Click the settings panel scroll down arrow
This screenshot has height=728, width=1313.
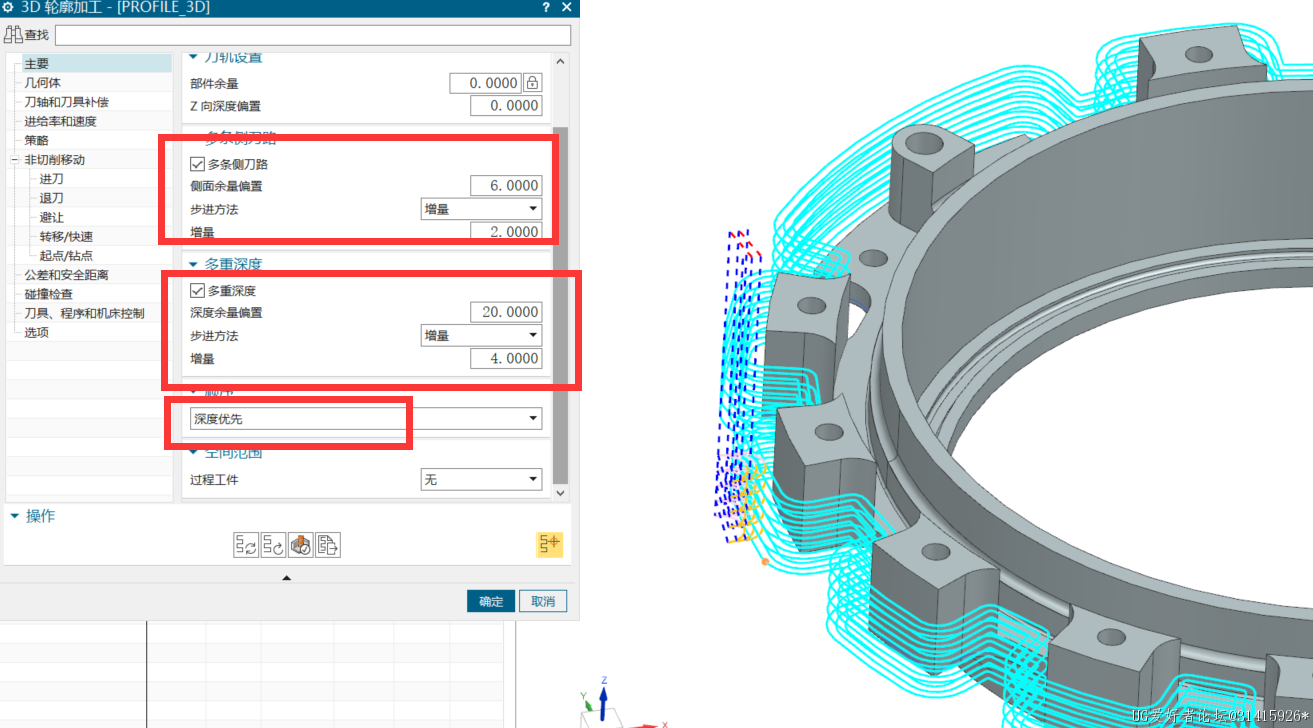[560, 493]
